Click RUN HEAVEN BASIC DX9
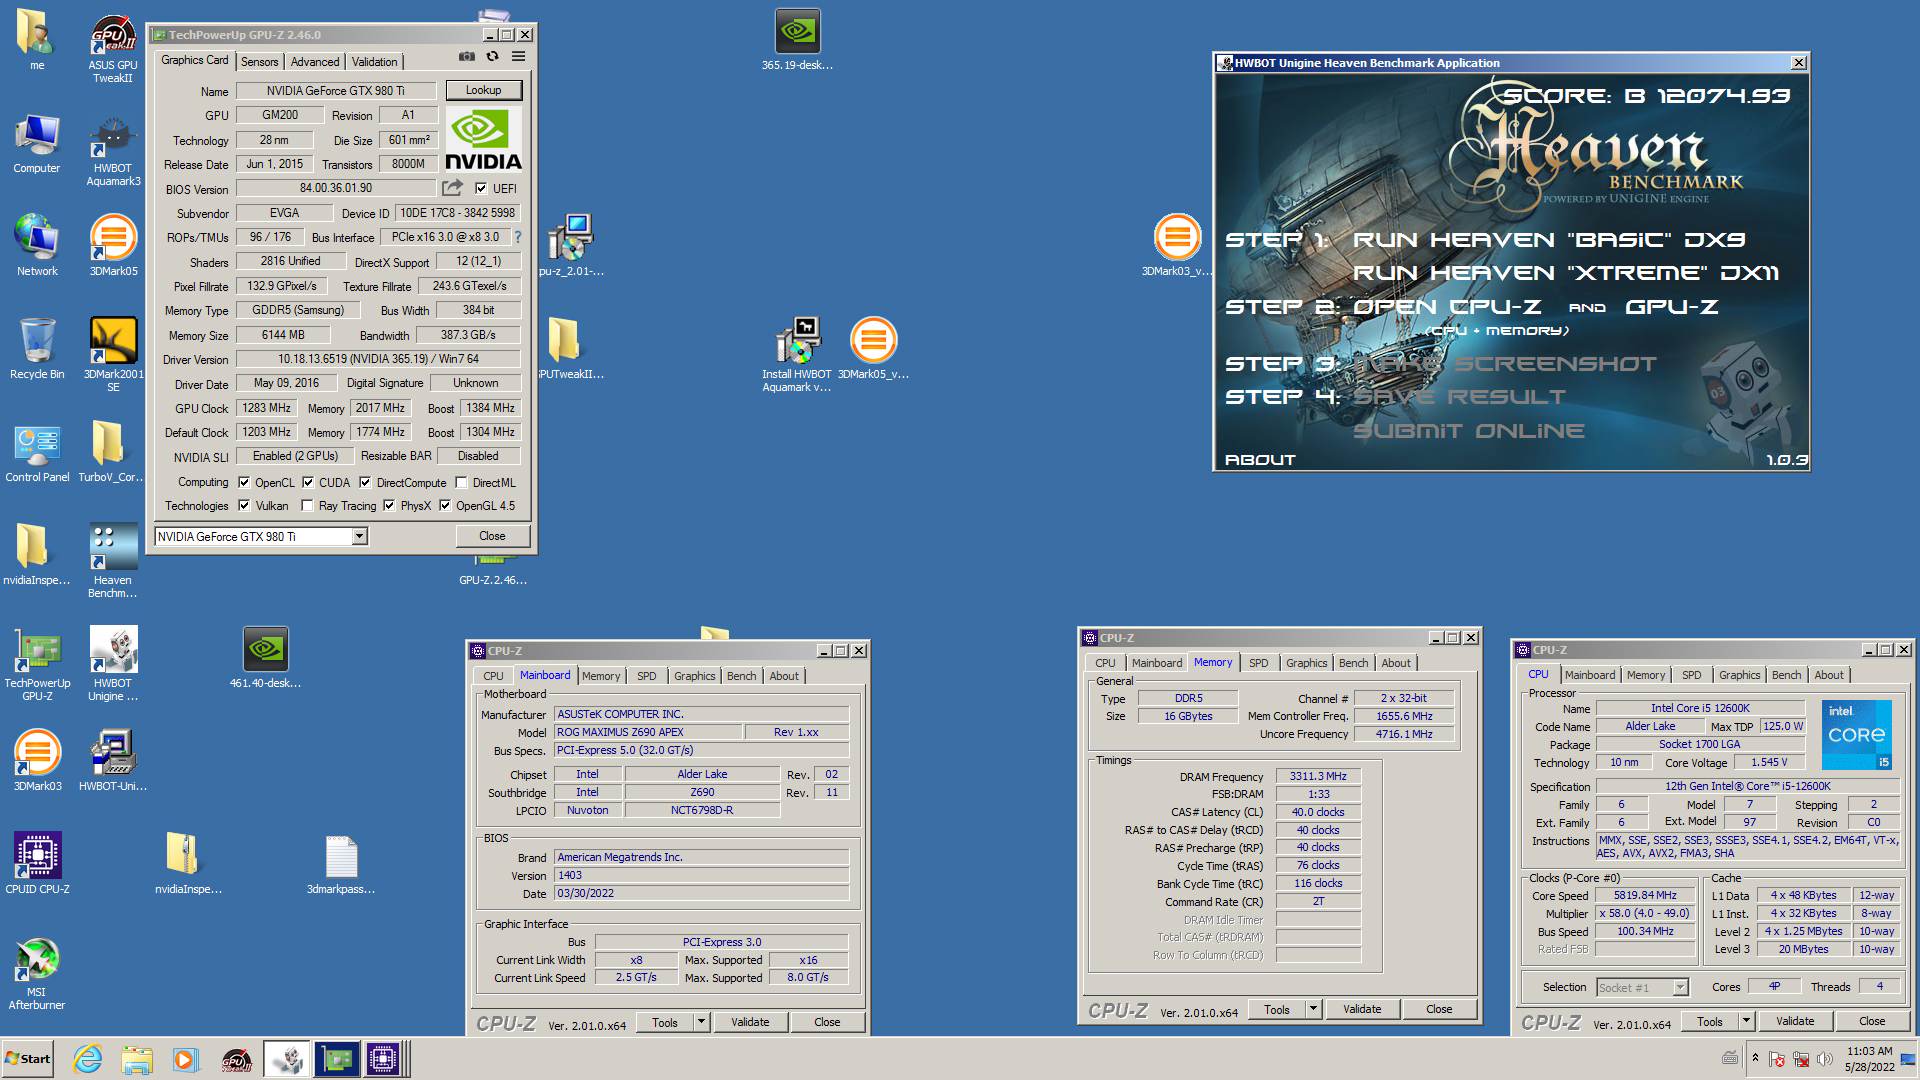This screenshot has height=1080, width=1920. 1549,240
